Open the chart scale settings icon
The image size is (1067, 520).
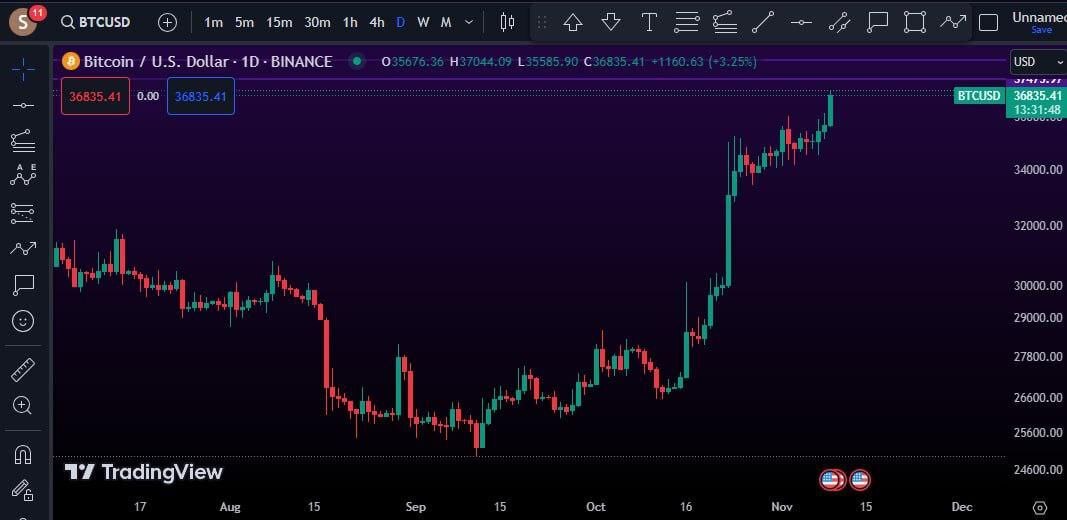coord(1039,507)
